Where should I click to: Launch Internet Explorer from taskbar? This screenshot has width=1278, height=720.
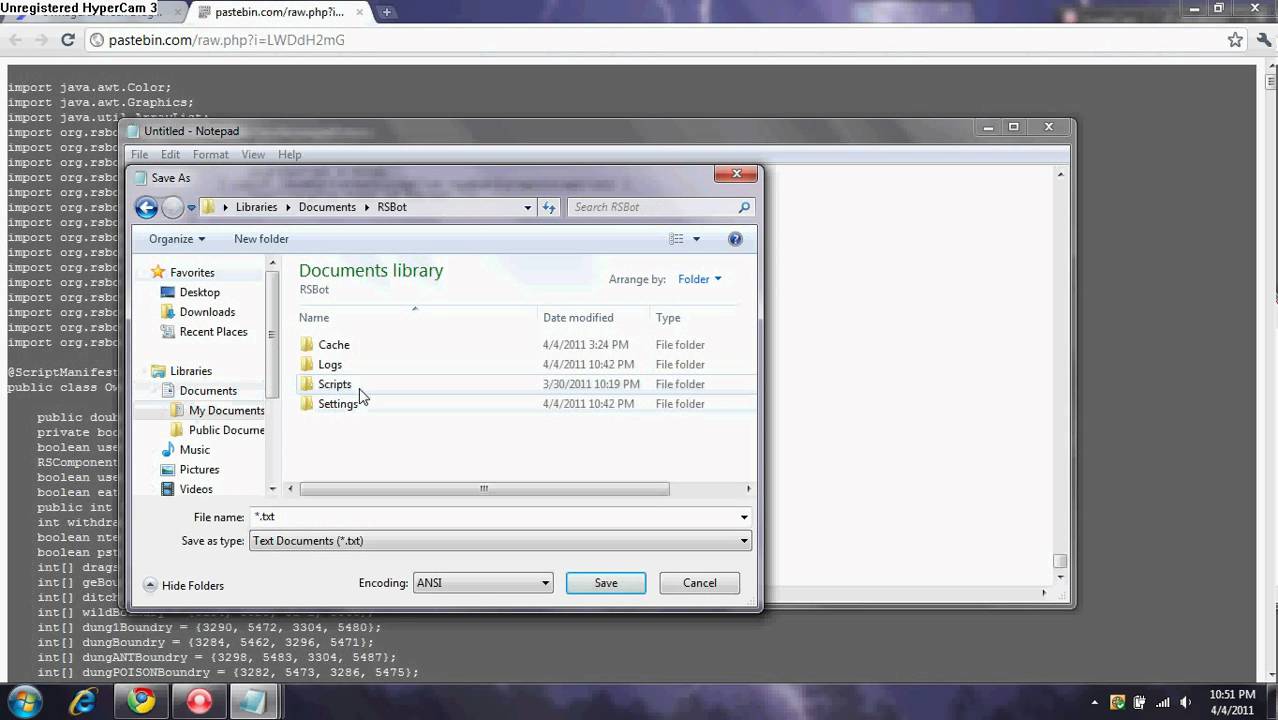[83, 702]
